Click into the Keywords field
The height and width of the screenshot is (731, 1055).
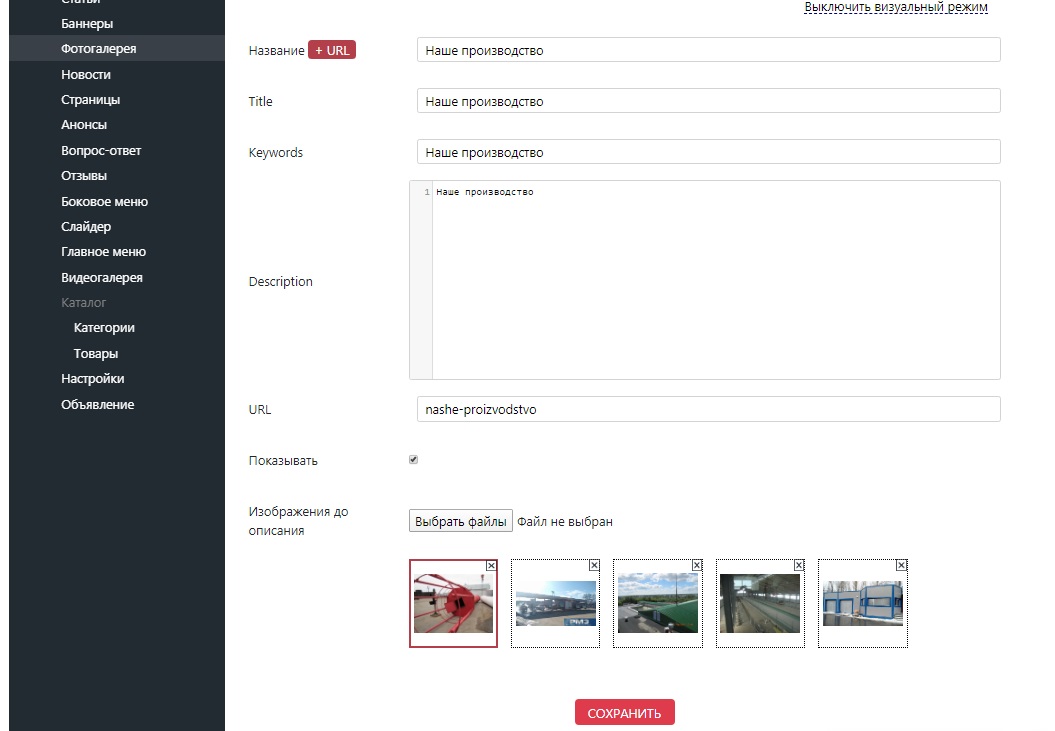point(708,152)
